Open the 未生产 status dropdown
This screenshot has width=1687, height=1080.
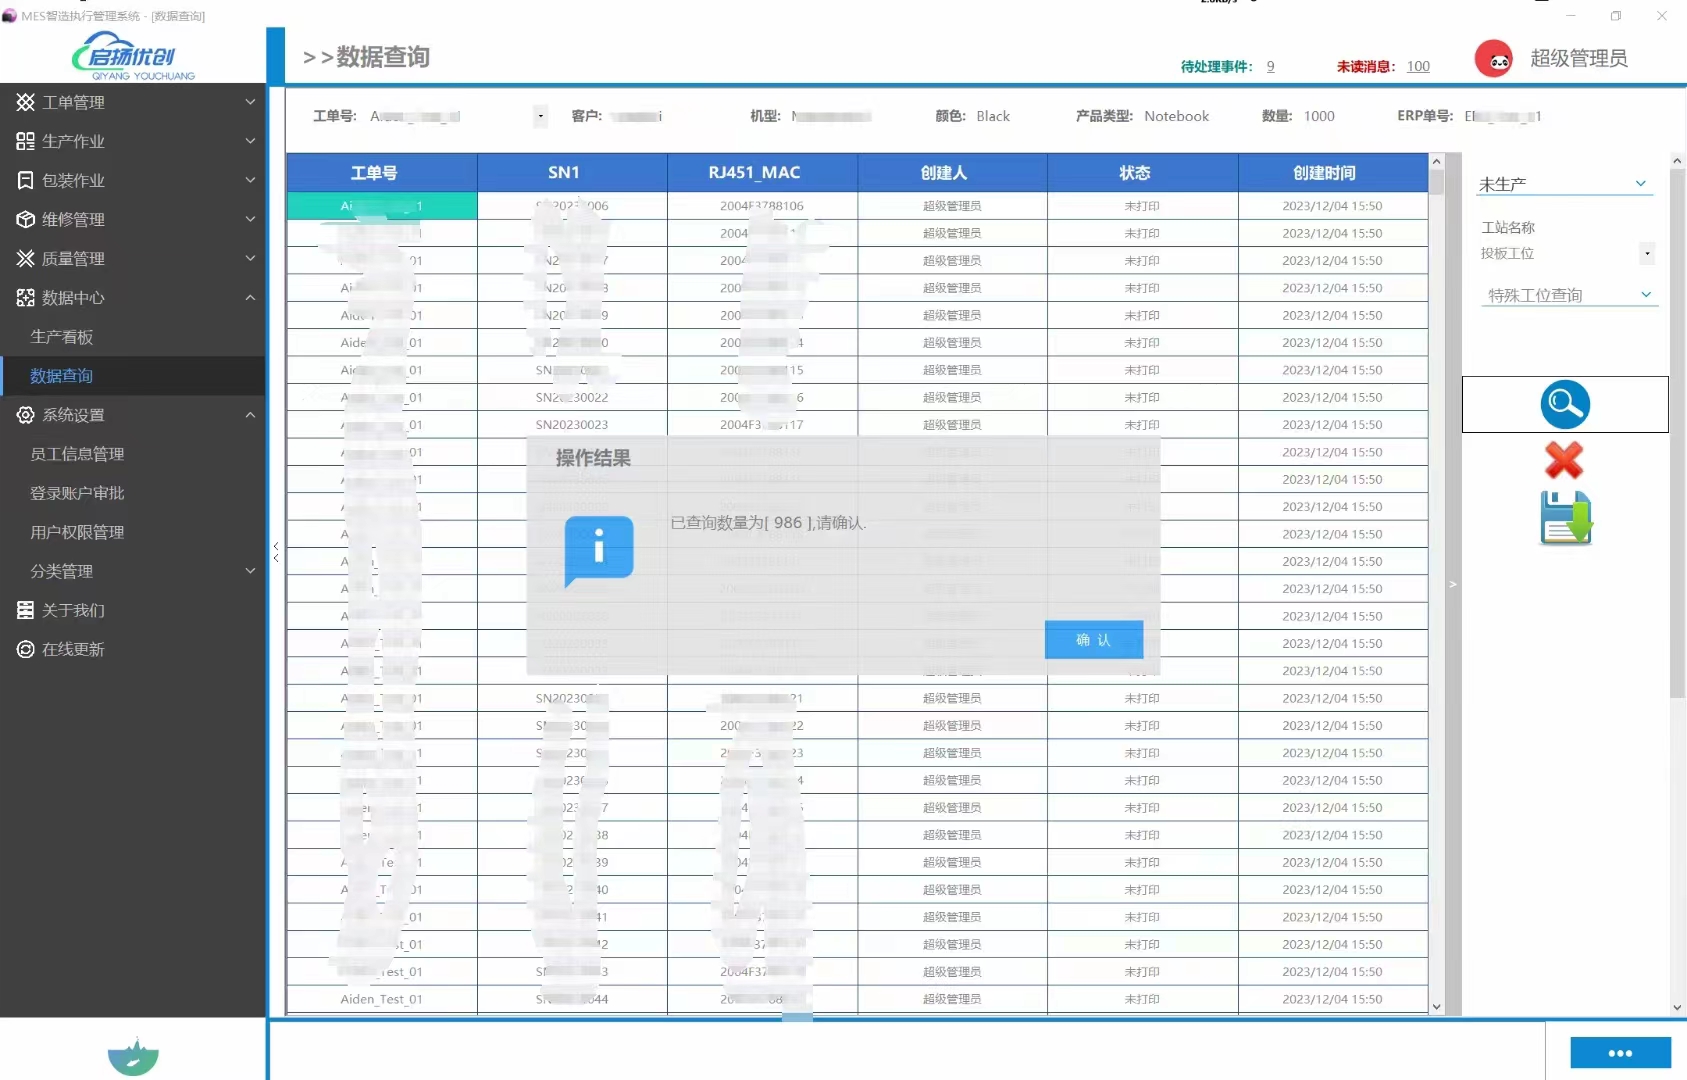click(1563, 184)
